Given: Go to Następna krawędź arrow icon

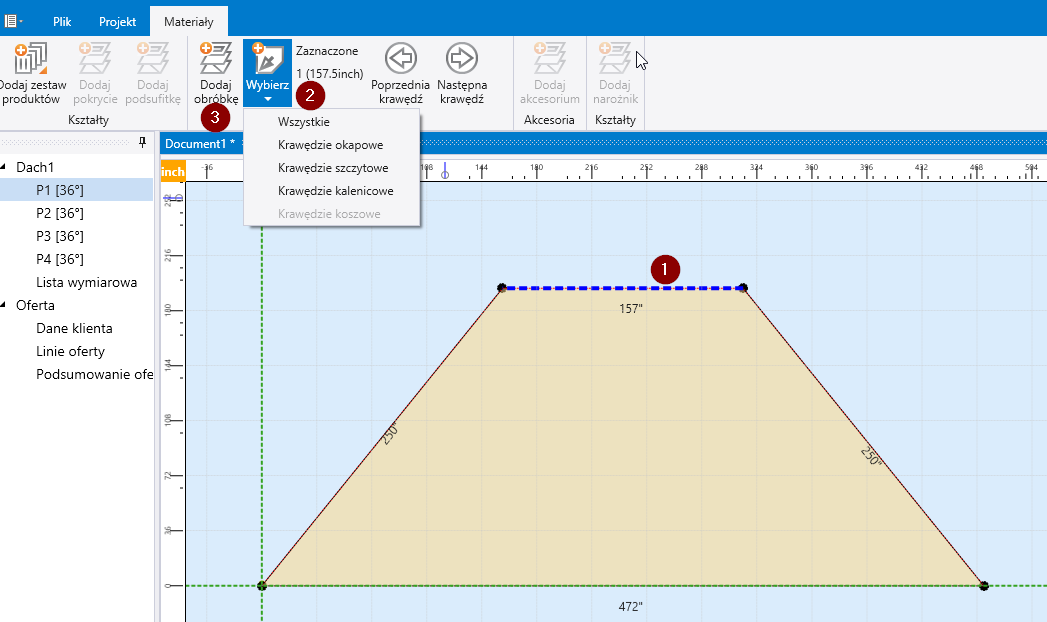Looking at the screenshot, I should 461,59.
